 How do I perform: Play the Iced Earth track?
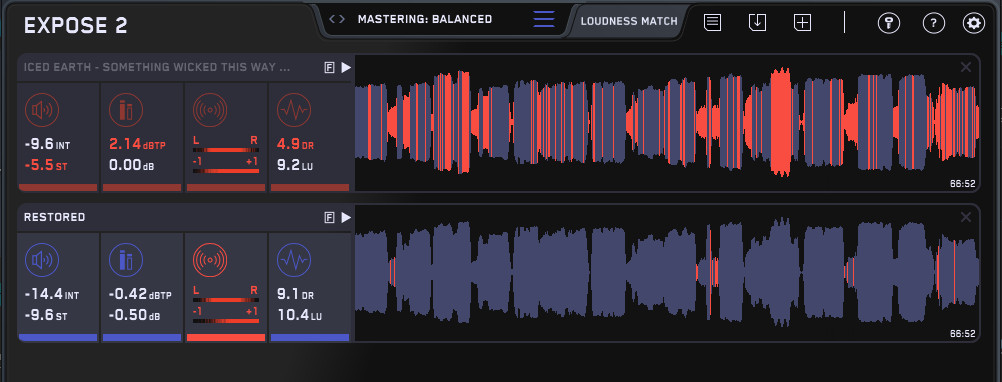346,68
